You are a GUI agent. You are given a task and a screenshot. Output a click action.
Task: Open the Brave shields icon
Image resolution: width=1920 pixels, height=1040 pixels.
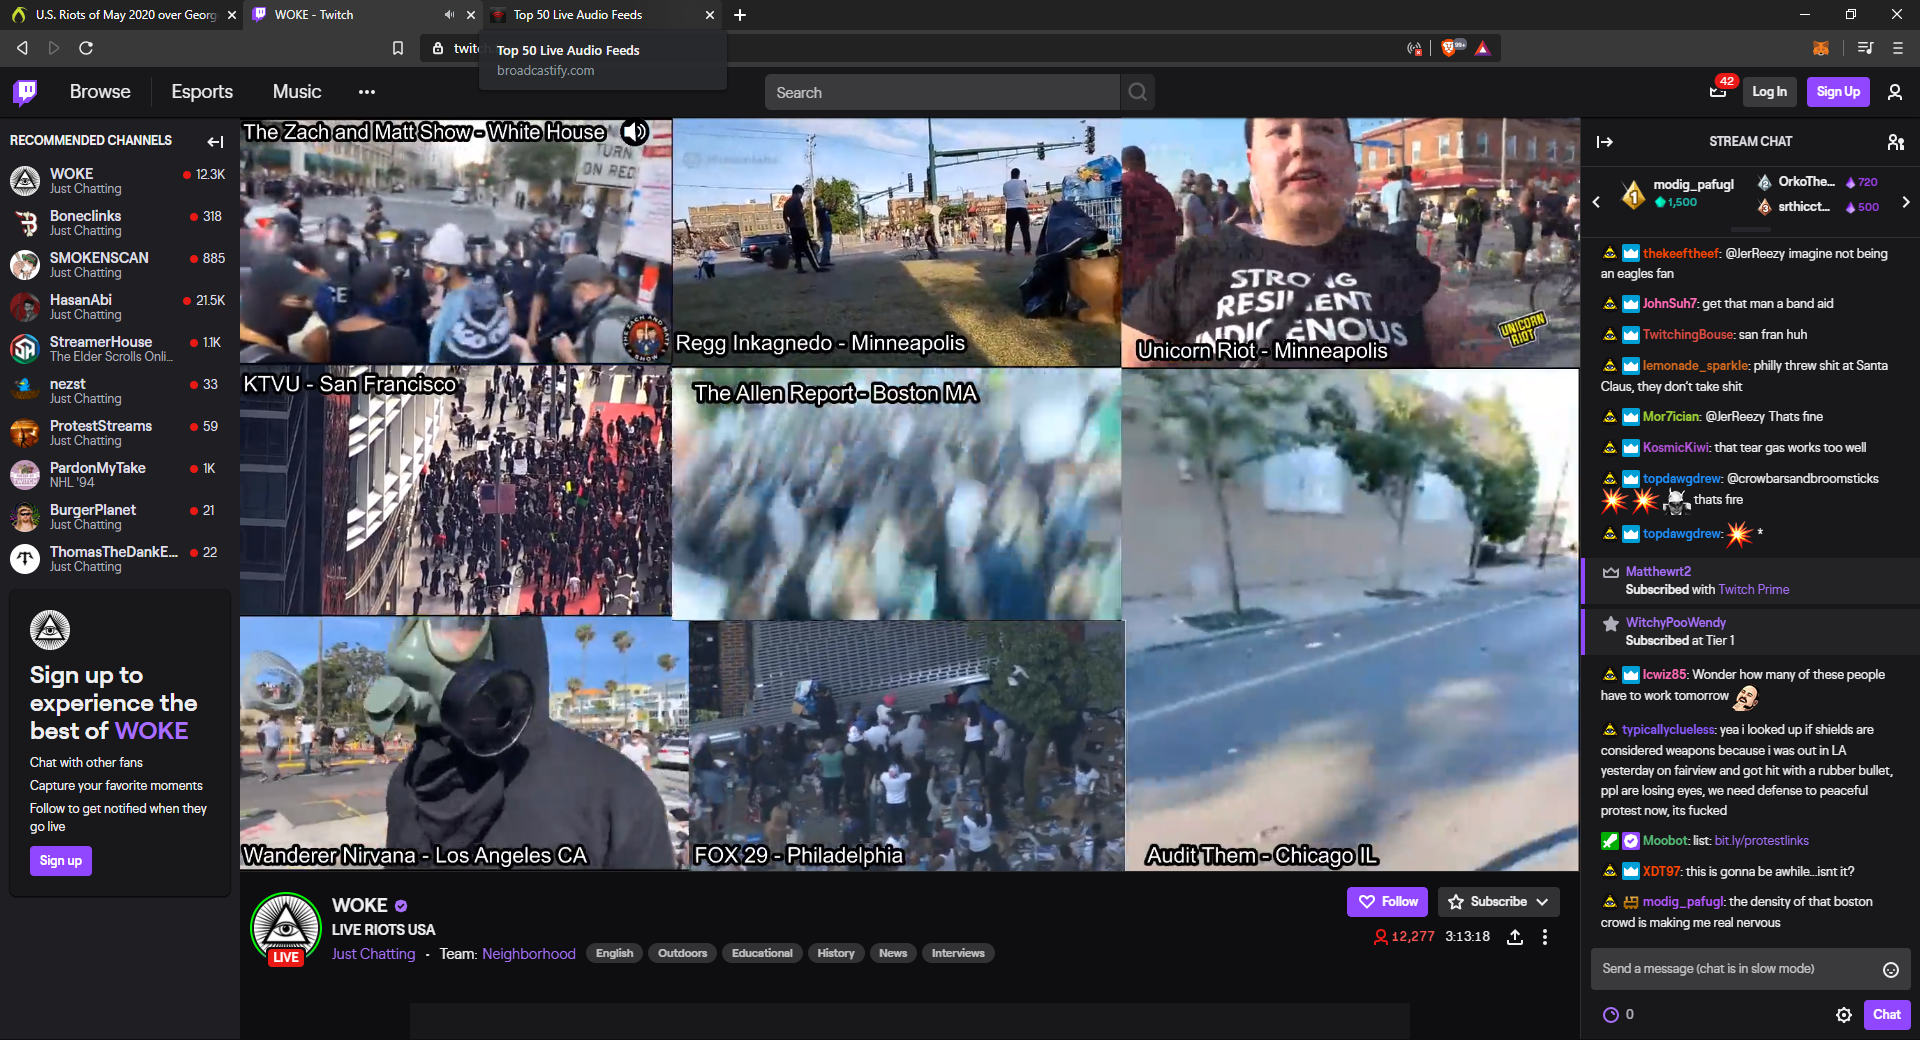(1451, 48)
